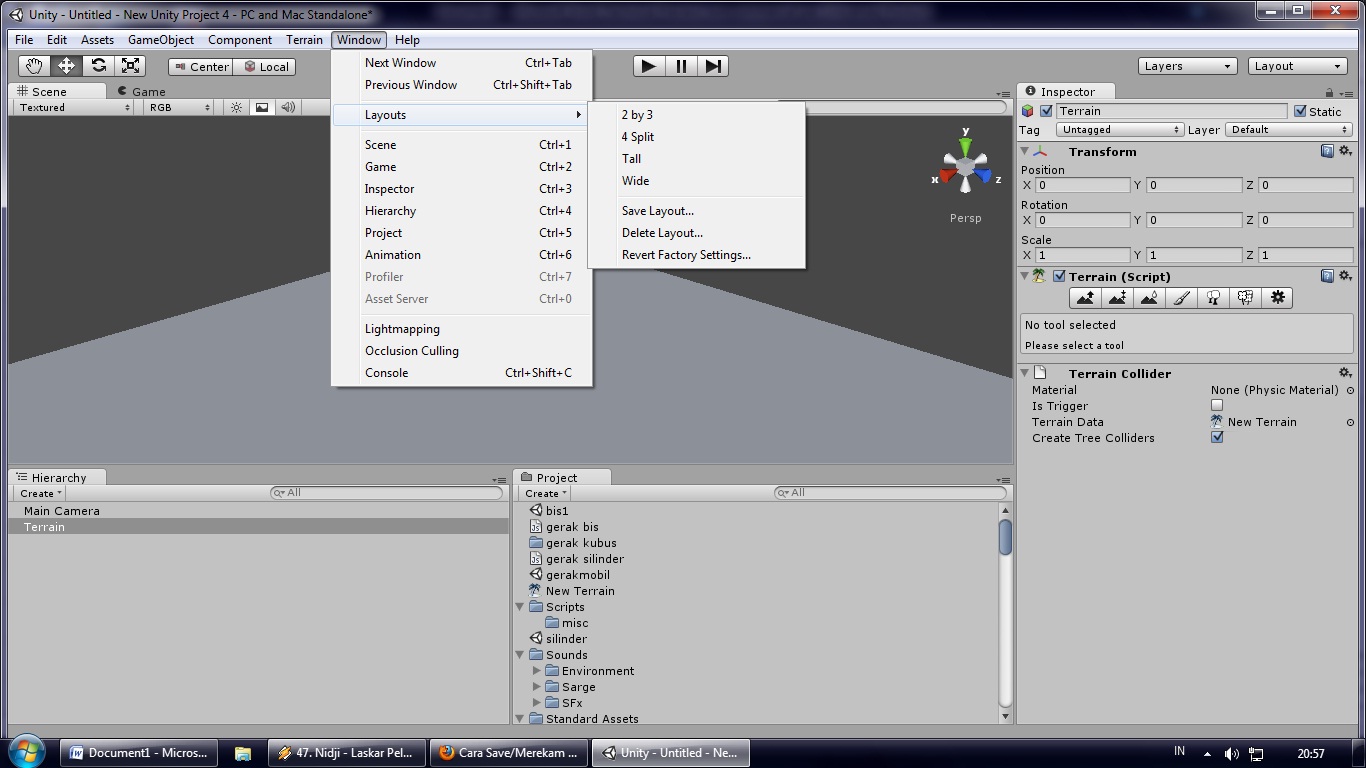The image size is (1366, 768).
Task: Select the Scale tool in toolbar
Action: [x=130, y=66]
